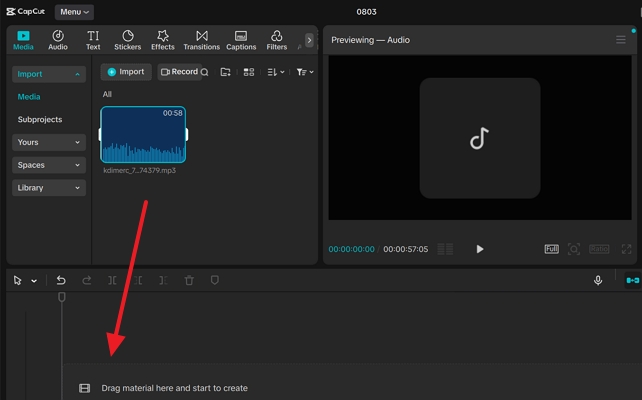
Task: Click the Import button with plus icon
Action: click(126, 72)
